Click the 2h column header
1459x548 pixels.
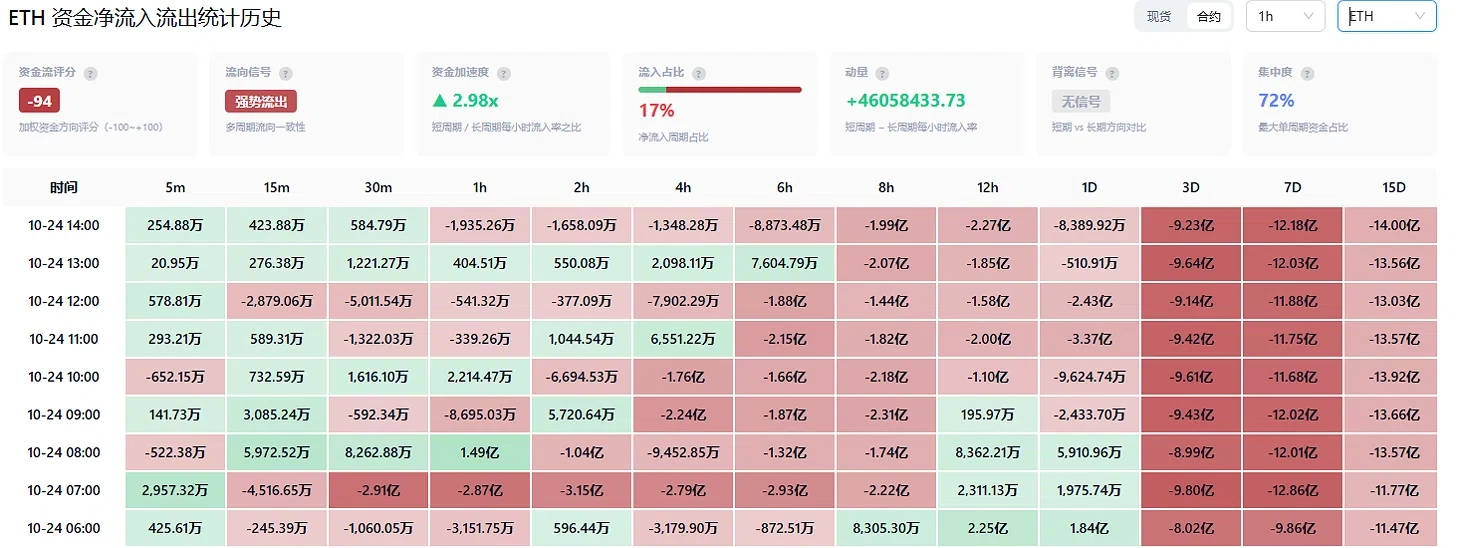point(581,187)
